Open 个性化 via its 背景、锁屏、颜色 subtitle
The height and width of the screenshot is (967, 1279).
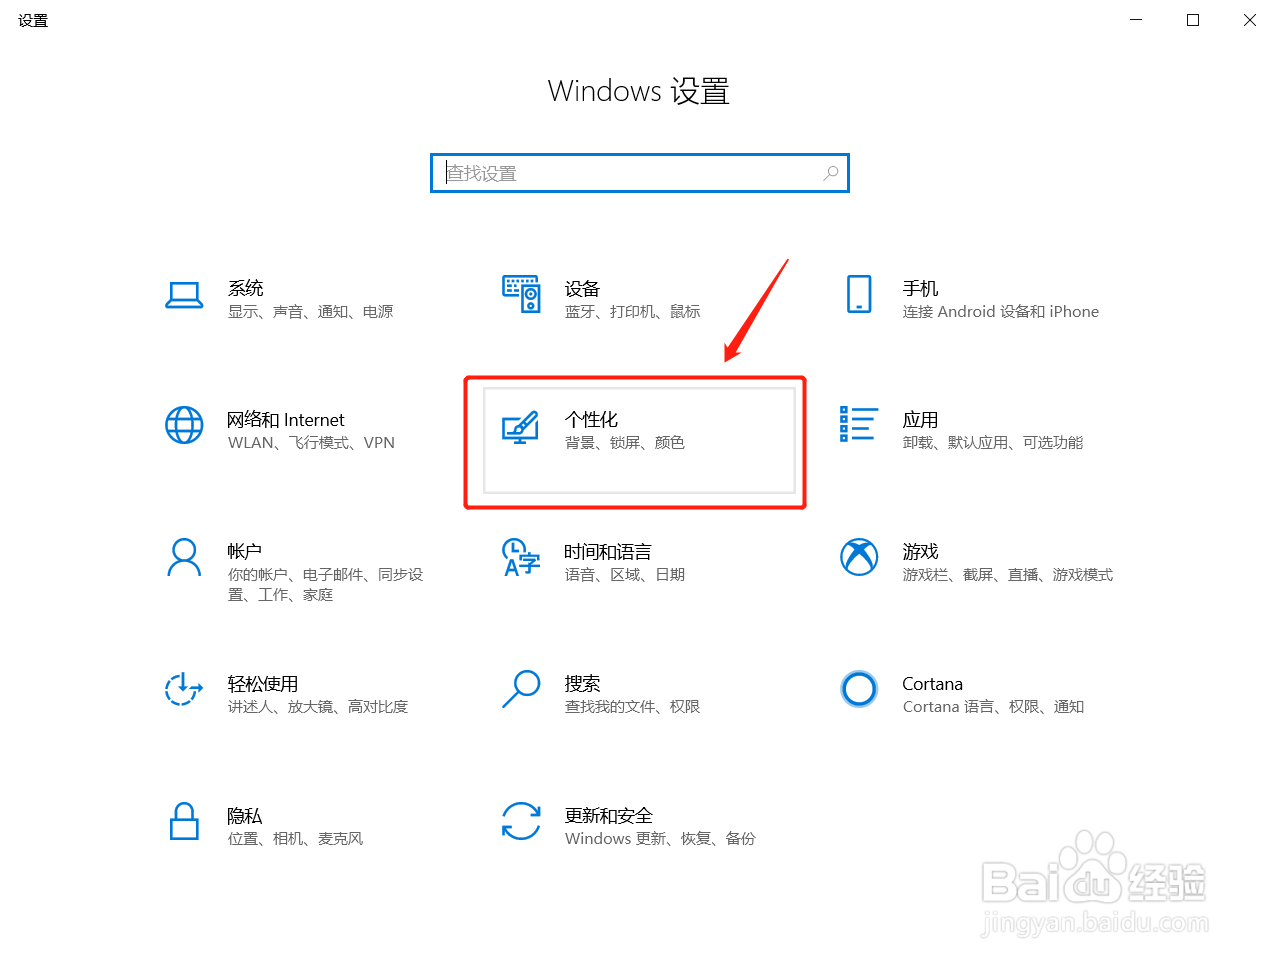tap(625, 442)
